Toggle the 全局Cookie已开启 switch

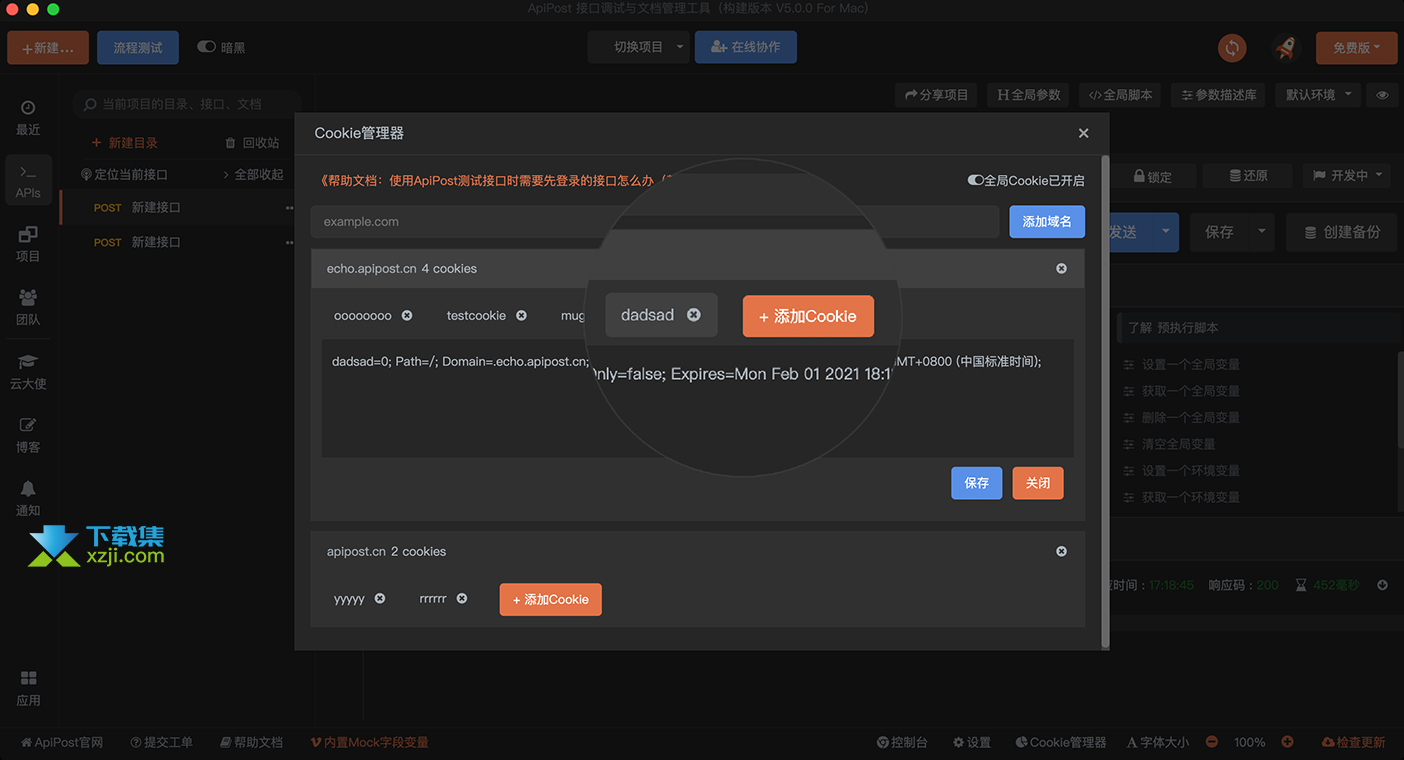pyautogui.click(x=975, y=181)
